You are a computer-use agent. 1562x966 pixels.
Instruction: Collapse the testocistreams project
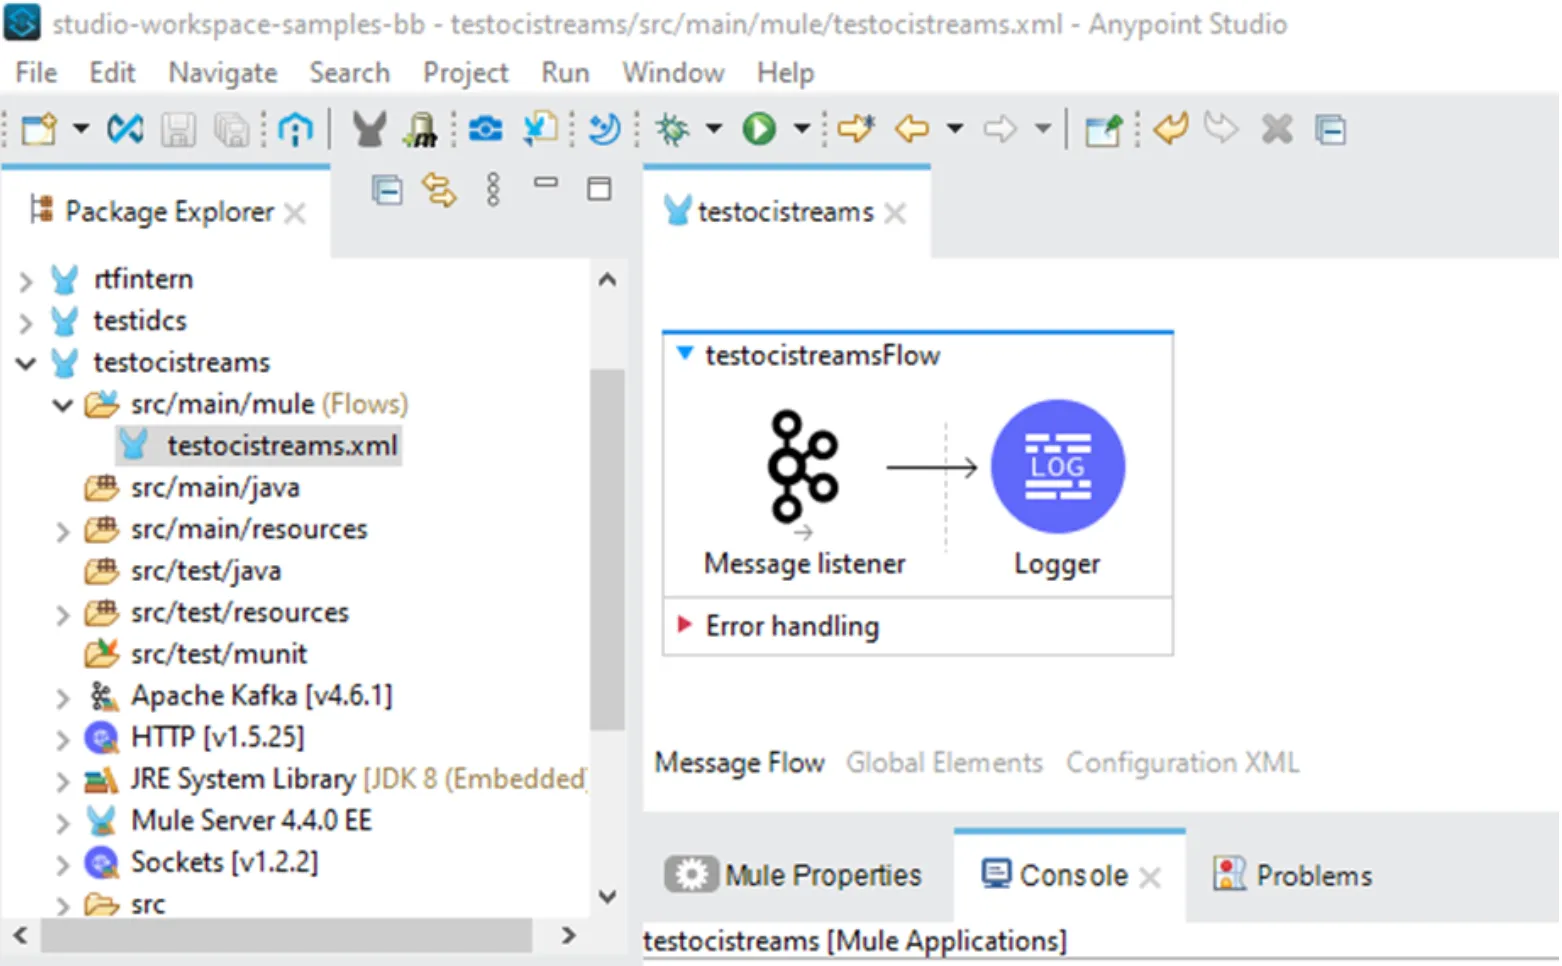click(x=25, y=363)
